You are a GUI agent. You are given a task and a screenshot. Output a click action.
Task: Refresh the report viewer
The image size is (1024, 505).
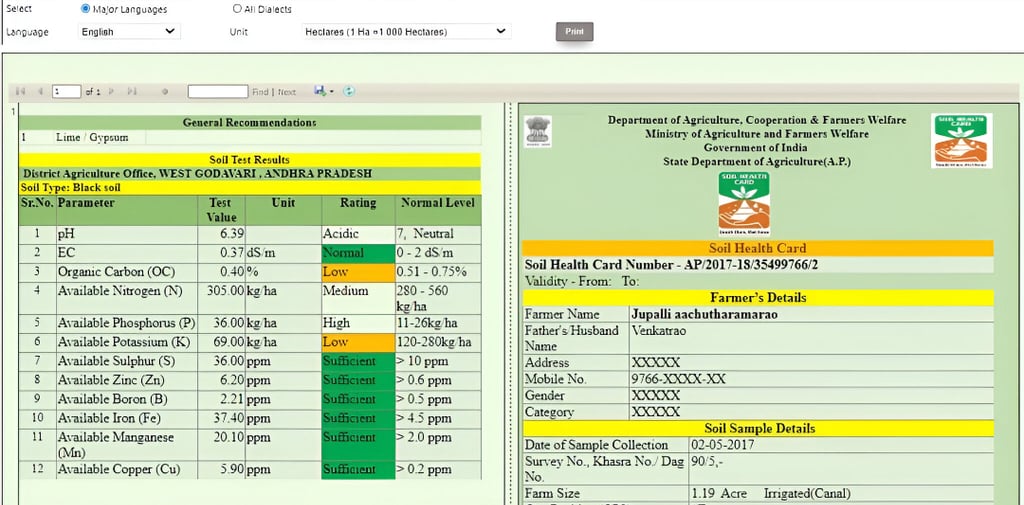pos(349,91)
